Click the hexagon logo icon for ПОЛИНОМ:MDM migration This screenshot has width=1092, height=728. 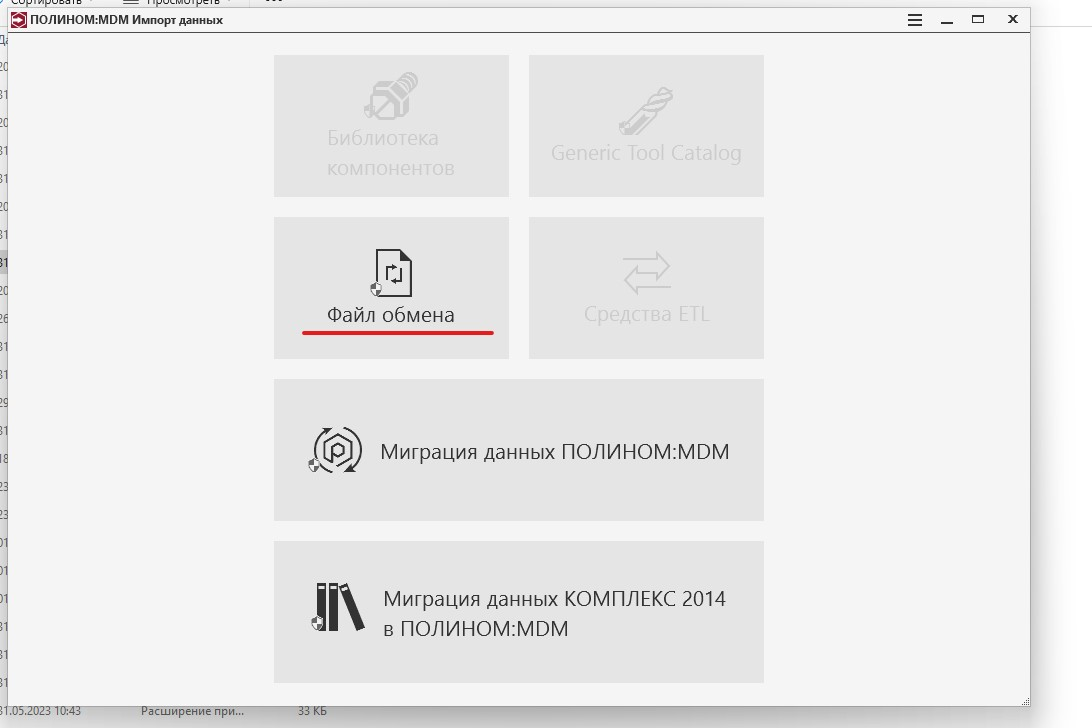click(336, 450)
